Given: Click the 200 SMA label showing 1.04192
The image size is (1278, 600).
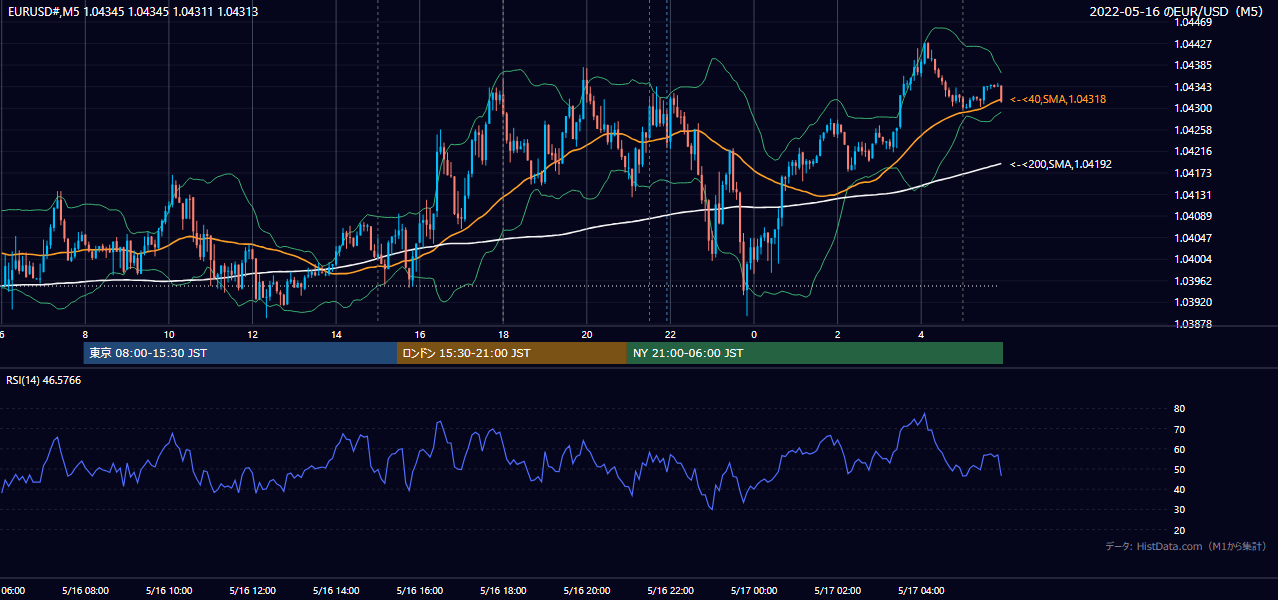Looking at the screenshot, I should (x=1061, y=164).
